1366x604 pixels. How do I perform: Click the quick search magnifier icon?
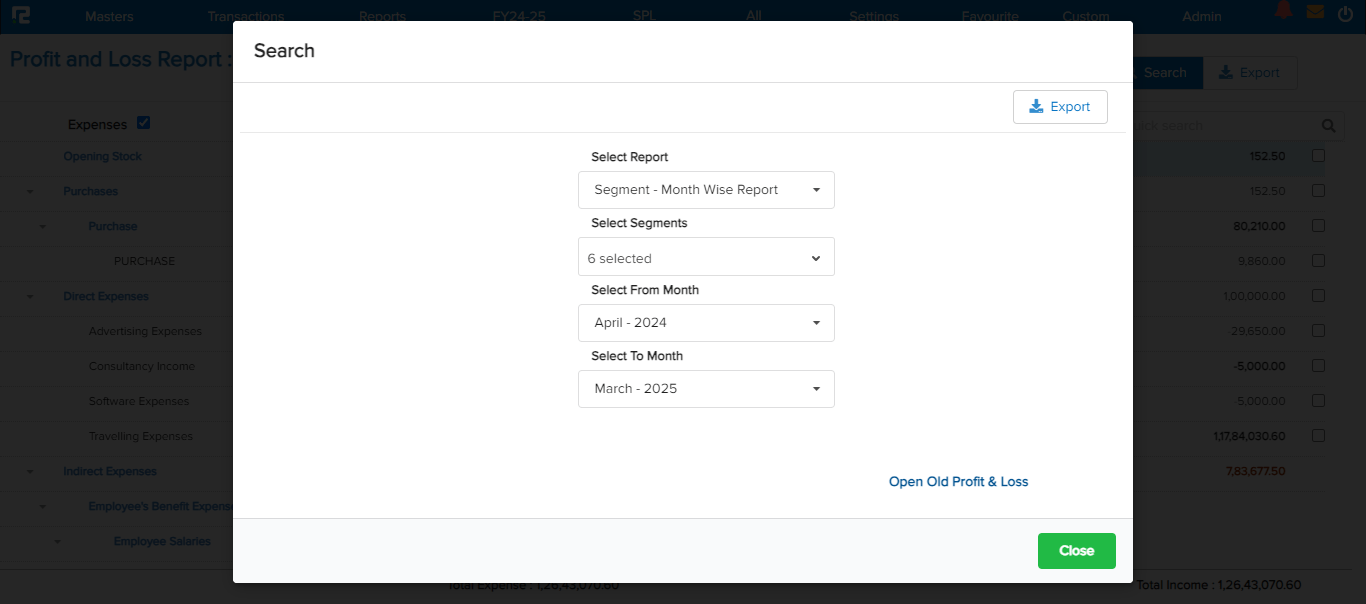point(1329,126)
